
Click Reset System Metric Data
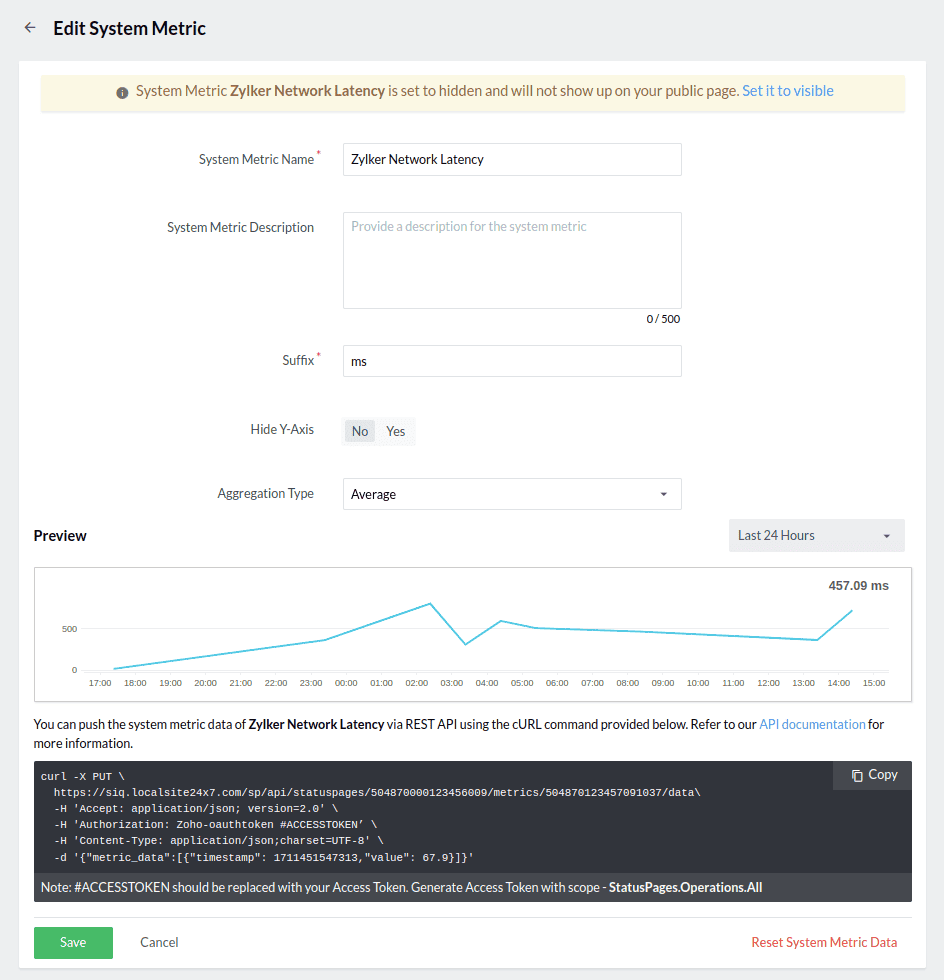click(824, 942)
